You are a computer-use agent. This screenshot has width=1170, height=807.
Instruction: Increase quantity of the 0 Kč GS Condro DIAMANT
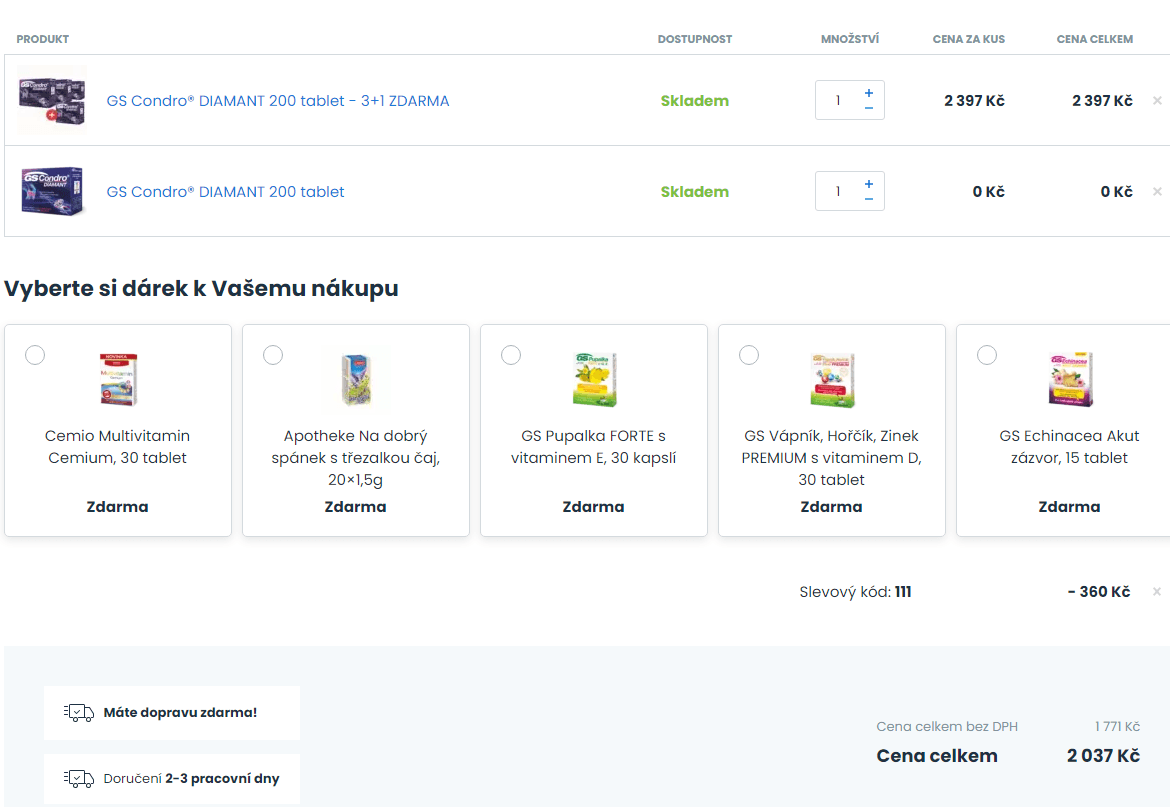coord(869,183)
